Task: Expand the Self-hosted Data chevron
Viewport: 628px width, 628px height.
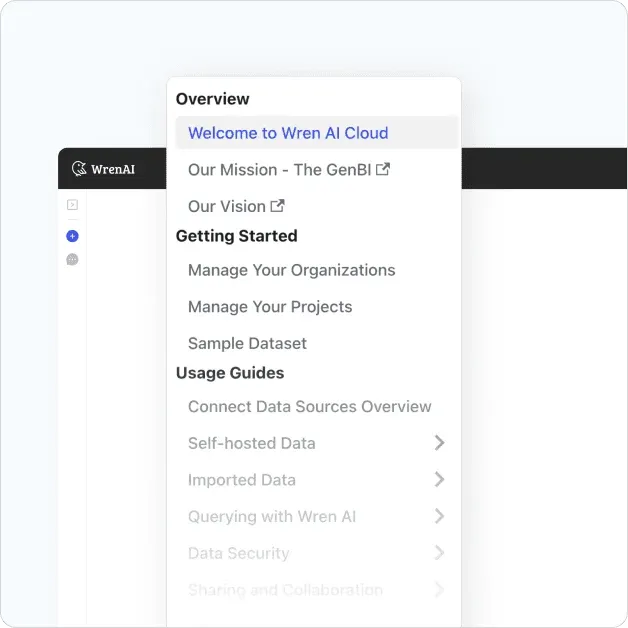Action: (439, 443)
